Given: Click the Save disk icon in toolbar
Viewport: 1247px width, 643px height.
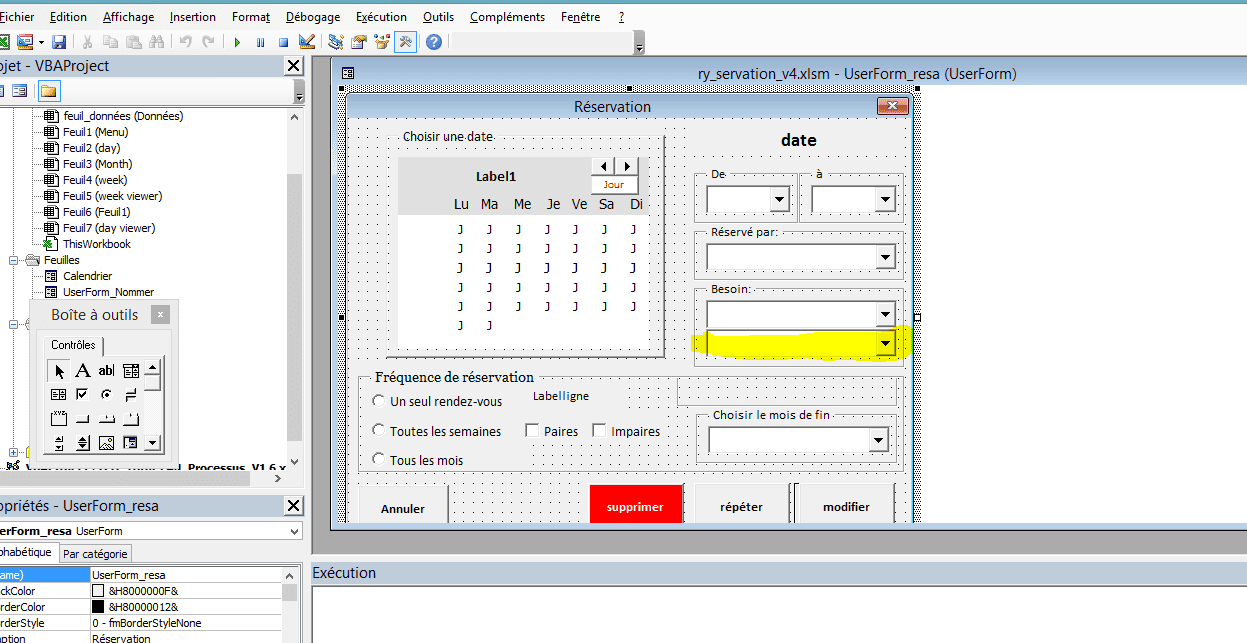Looking at the screenshot, I should (59, 42).
